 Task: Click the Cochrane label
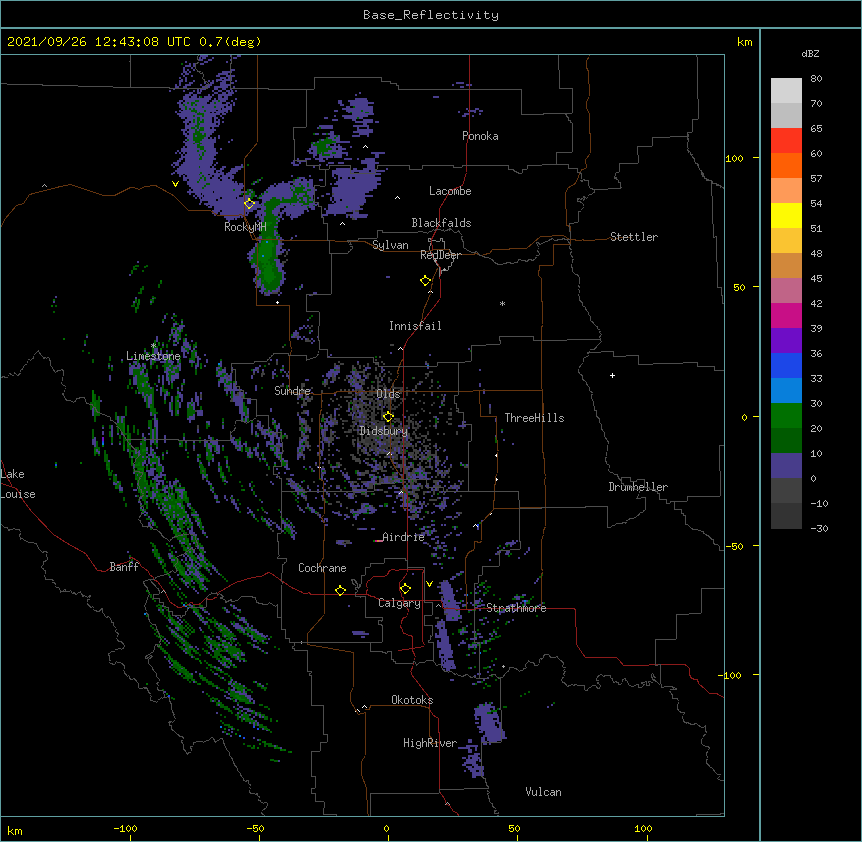[x=322, y=568]
